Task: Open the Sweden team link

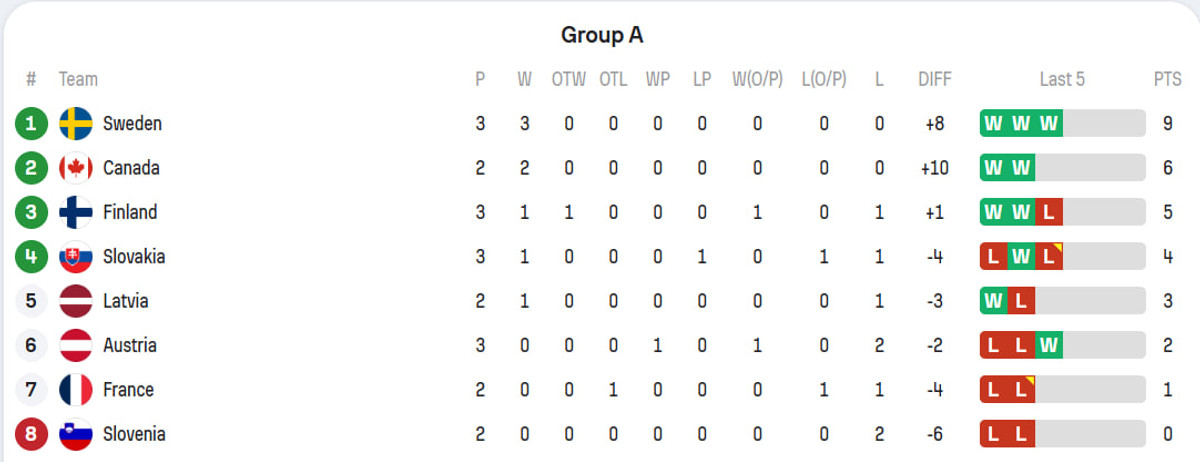Action: point(132,124)
